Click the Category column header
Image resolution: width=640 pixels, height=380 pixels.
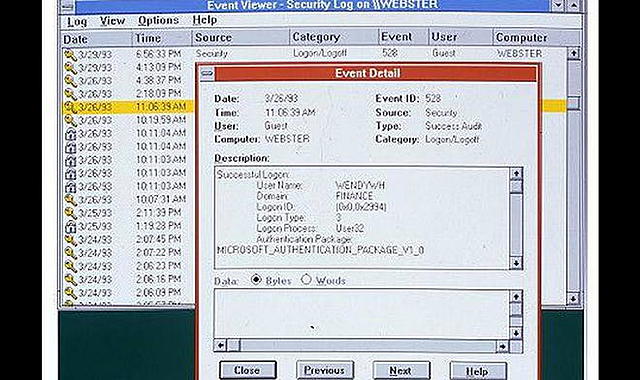click(x=334, y=37)
